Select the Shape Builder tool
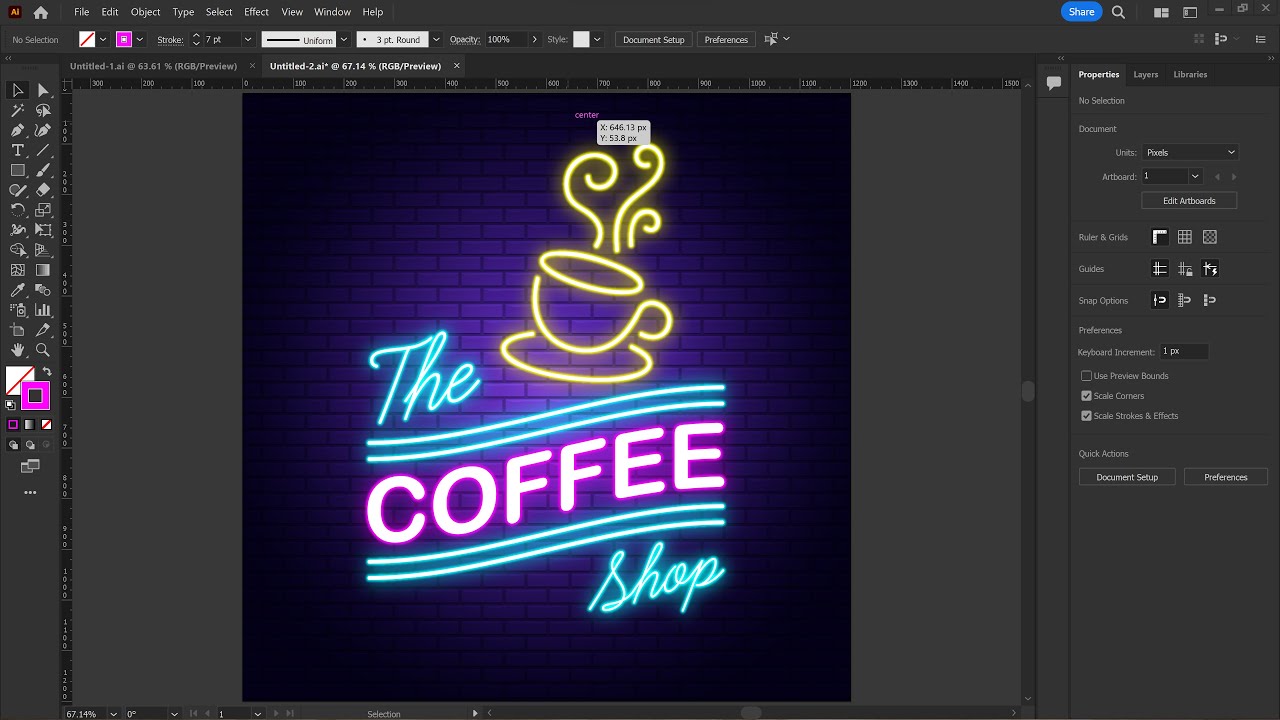The image size is (1280, 720). click(17, 250)
